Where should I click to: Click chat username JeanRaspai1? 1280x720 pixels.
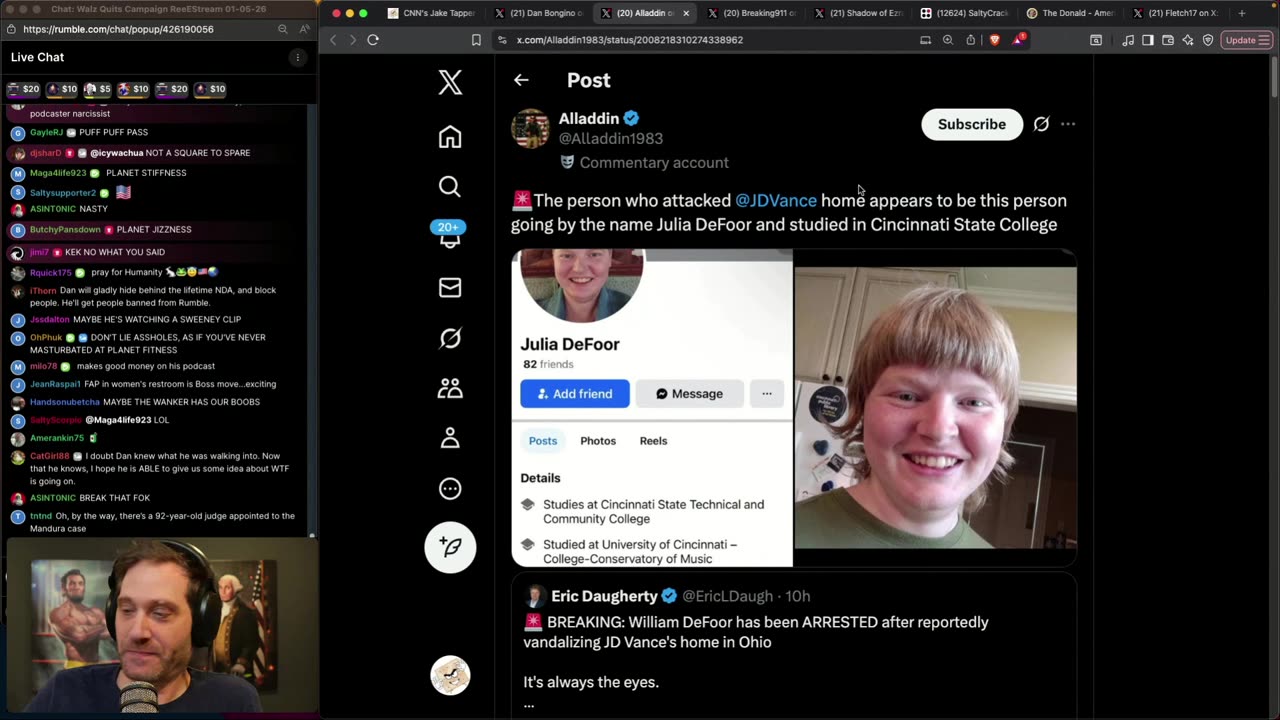click(55, 384)
